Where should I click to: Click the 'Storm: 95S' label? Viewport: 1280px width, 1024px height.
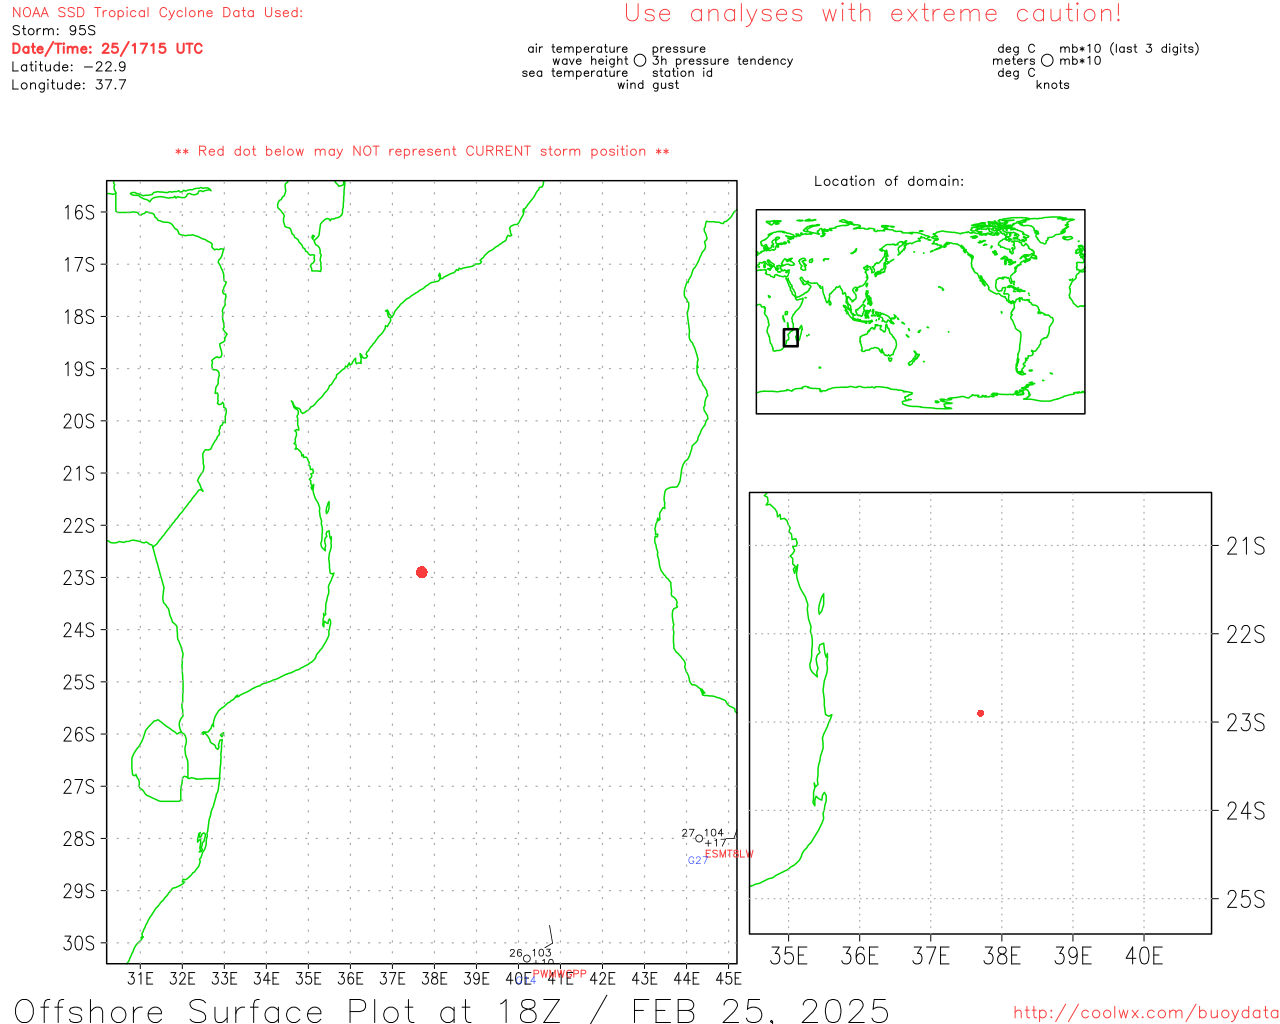point(54,31)
